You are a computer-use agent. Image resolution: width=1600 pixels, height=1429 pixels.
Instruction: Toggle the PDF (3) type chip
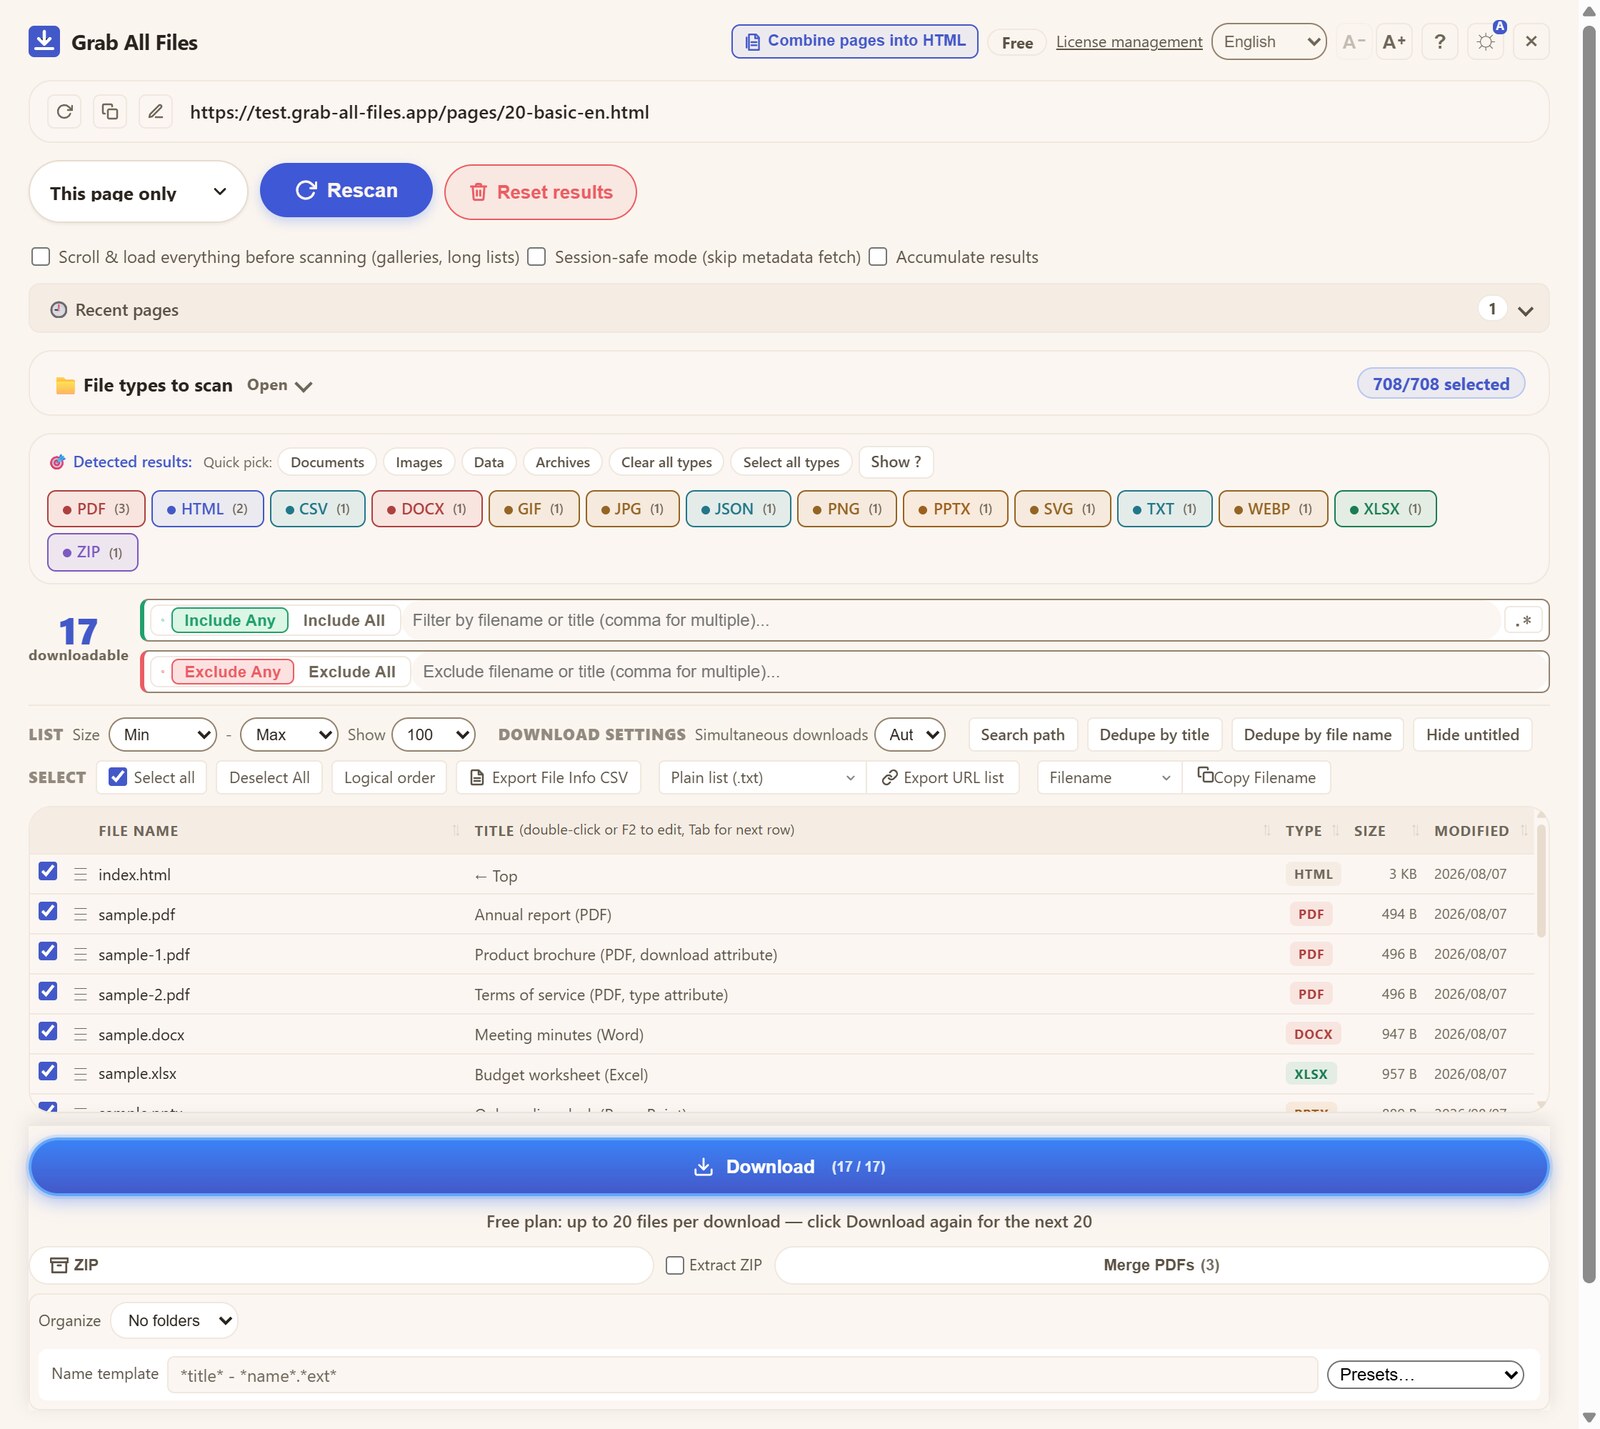[x=96, y=509]
